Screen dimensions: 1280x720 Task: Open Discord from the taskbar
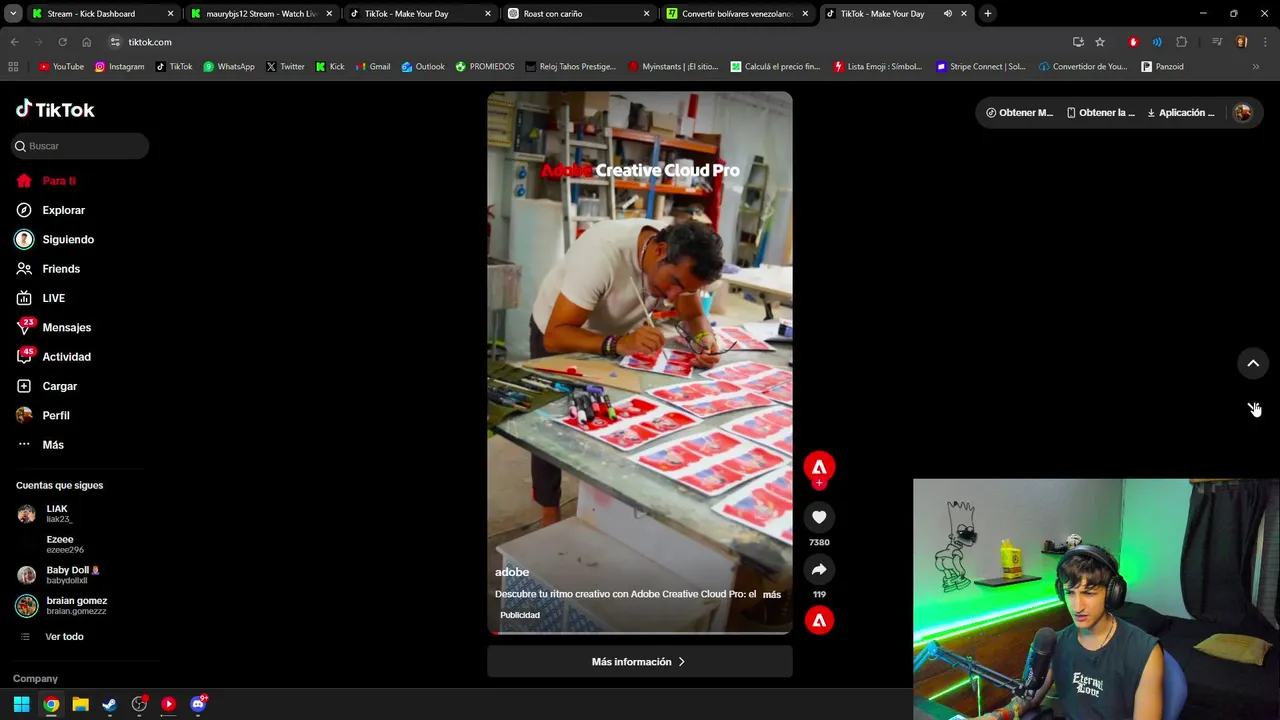coord(198,704)
